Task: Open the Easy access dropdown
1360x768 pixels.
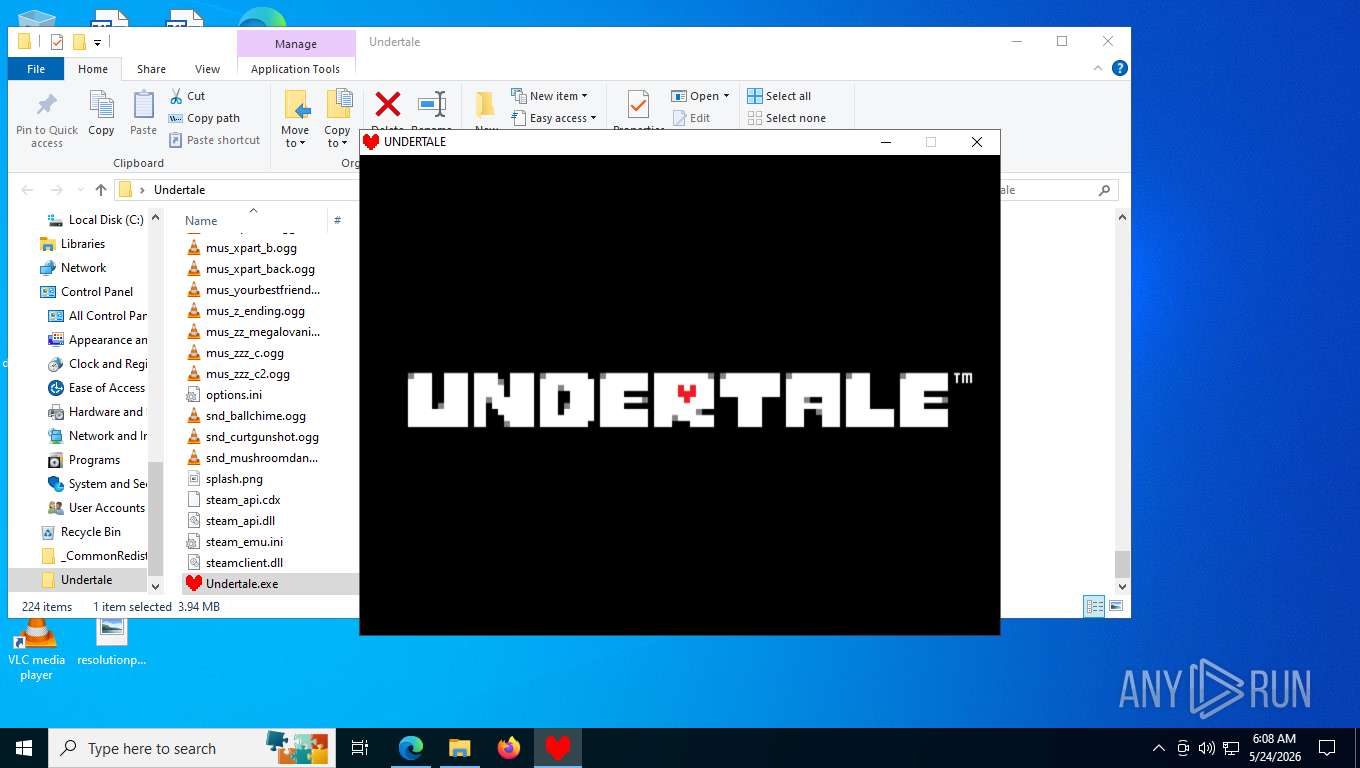Action: [x=554, y=118]
